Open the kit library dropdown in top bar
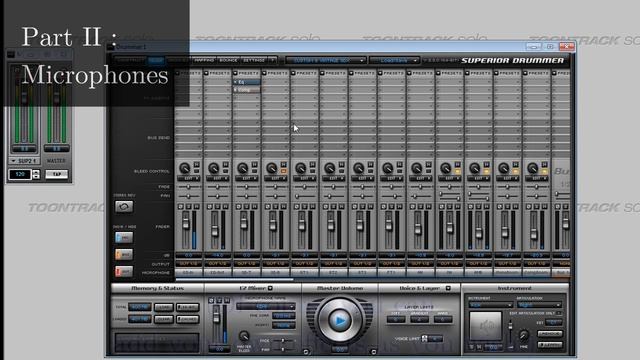 pyautogui.click(x=325, y=60)
